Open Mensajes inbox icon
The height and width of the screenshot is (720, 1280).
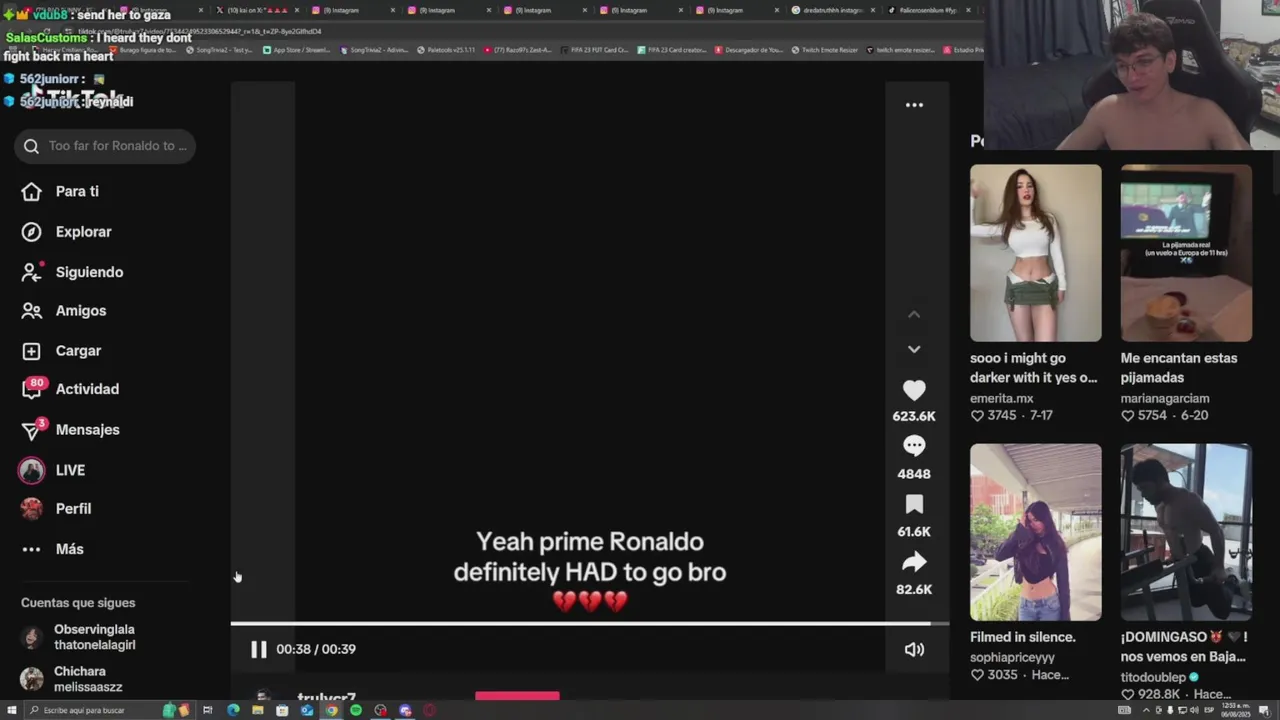click(31, 430)
